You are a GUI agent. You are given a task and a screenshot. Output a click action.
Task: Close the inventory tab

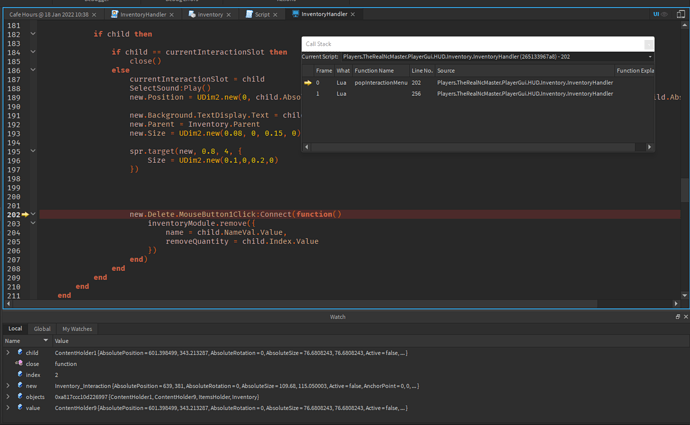click(x=228, y=15)
